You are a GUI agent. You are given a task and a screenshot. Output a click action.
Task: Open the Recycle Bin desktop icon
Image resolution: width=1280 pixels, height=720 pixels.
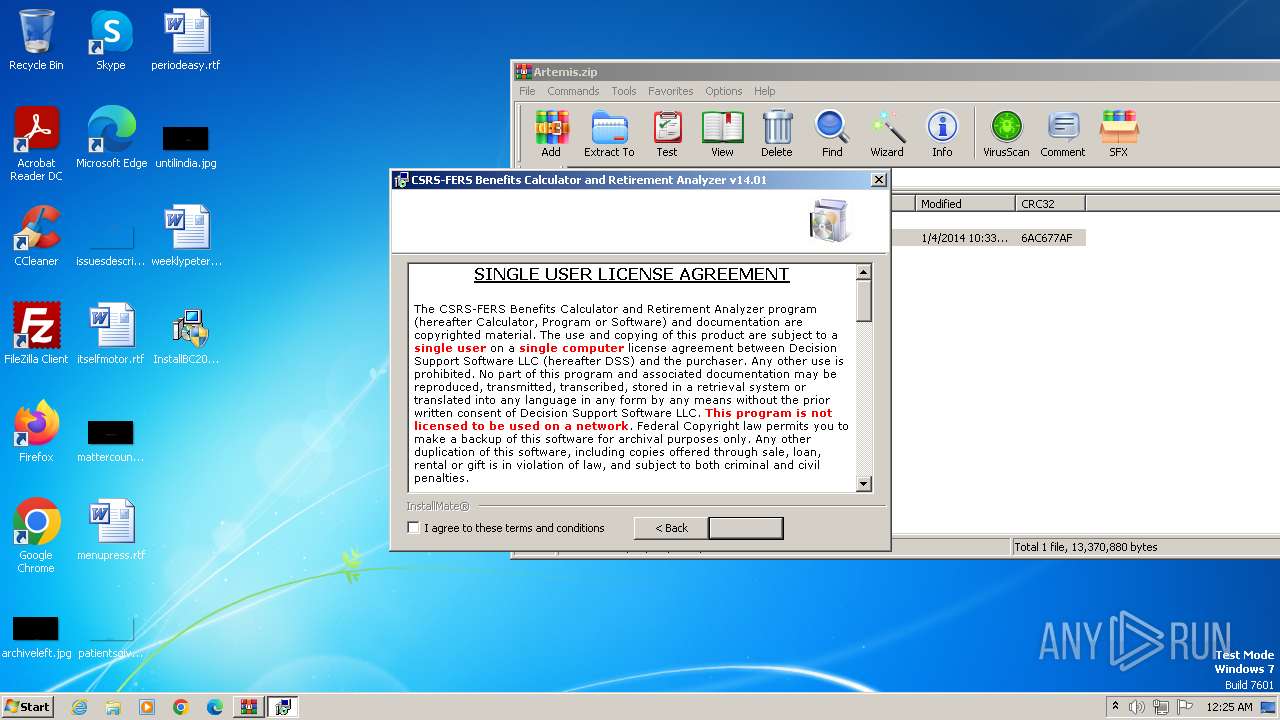[x=36, y=40]
